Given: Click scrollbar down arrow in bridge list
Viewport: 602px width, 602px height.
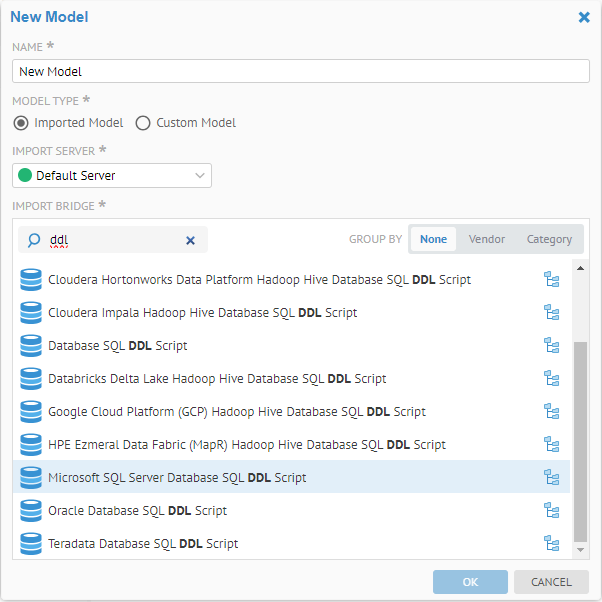Looking at the screenshot, I should 580,549.
